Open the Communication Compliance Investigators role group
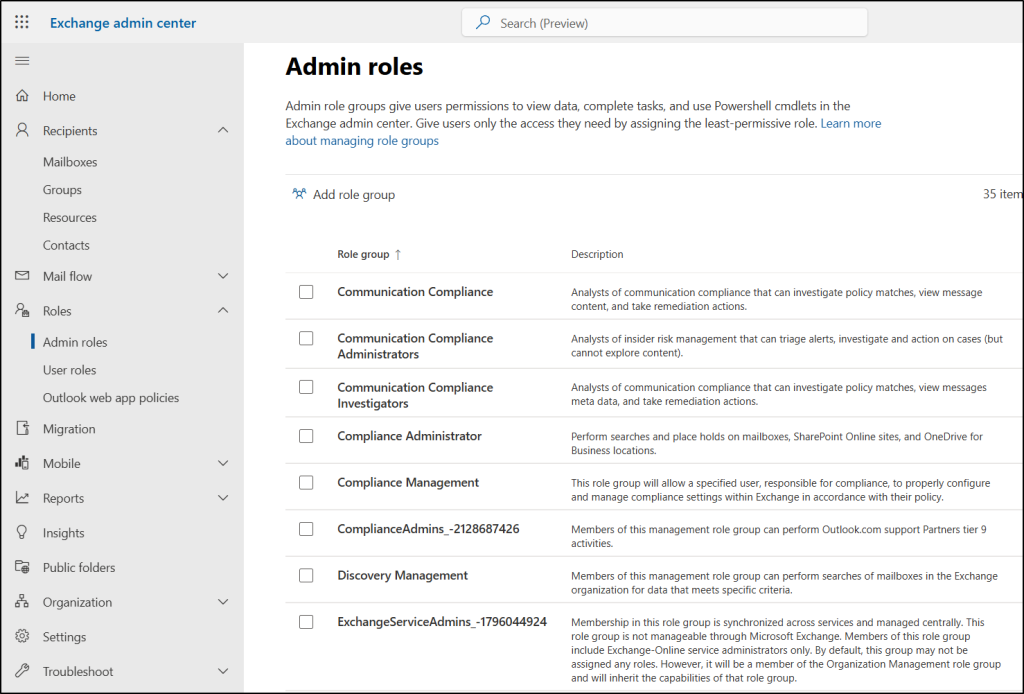Screen dimensions: 1024x694 click(x=415, y=395)
